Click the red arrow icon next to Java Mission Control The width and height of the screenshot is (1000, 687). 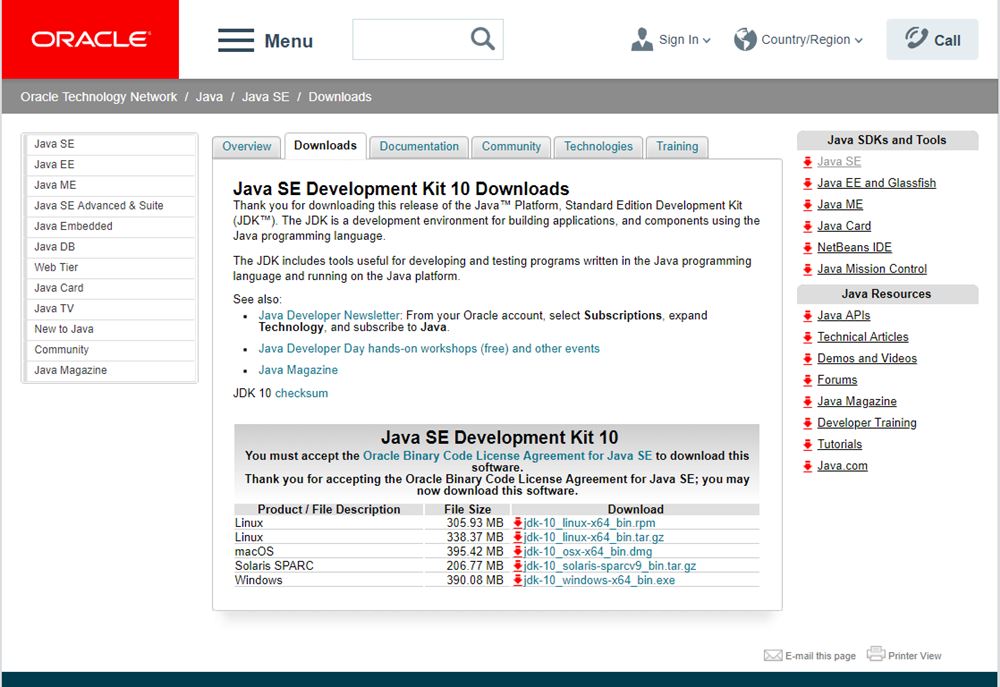click(x=807, y=269)
